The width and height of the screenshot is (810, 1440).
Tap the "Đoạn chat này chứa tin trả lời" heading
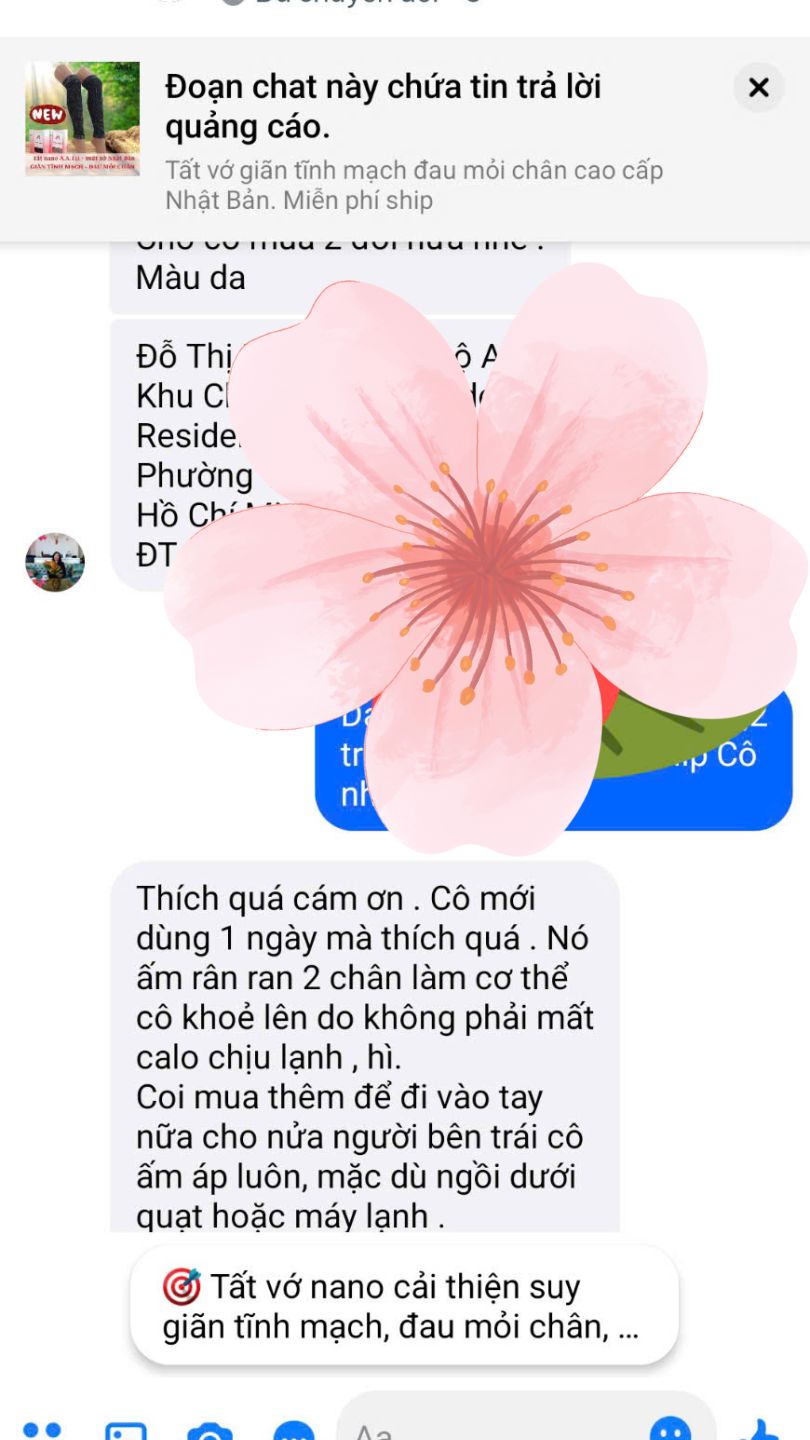383,107
